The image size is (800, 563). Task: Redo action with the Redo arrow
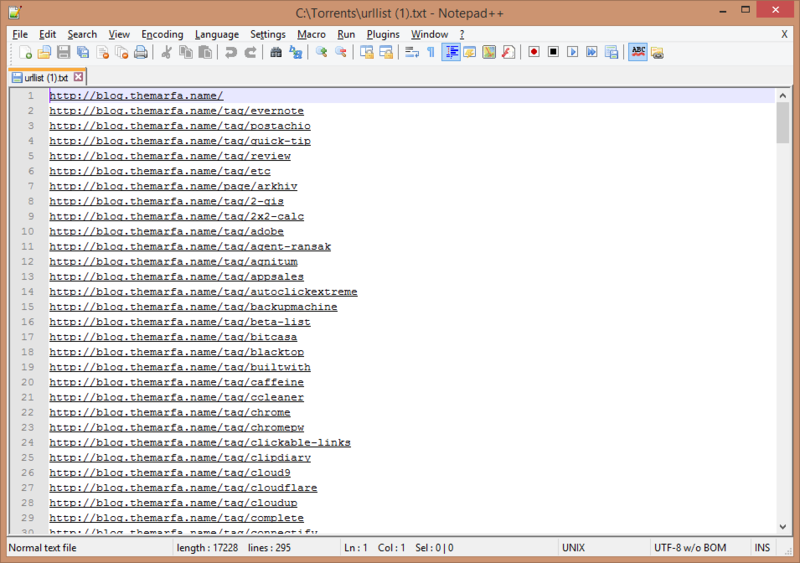pos(250,52)
